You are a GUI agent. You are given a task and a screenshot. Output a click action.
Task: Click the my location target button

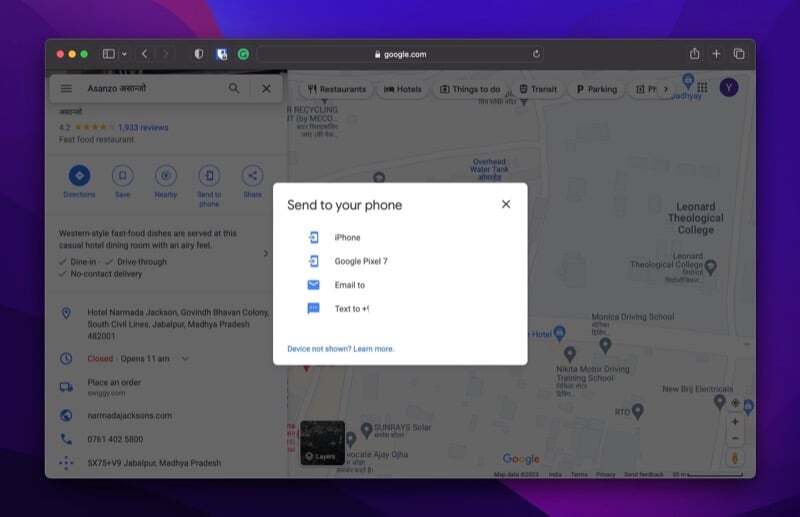click(735, 403)
